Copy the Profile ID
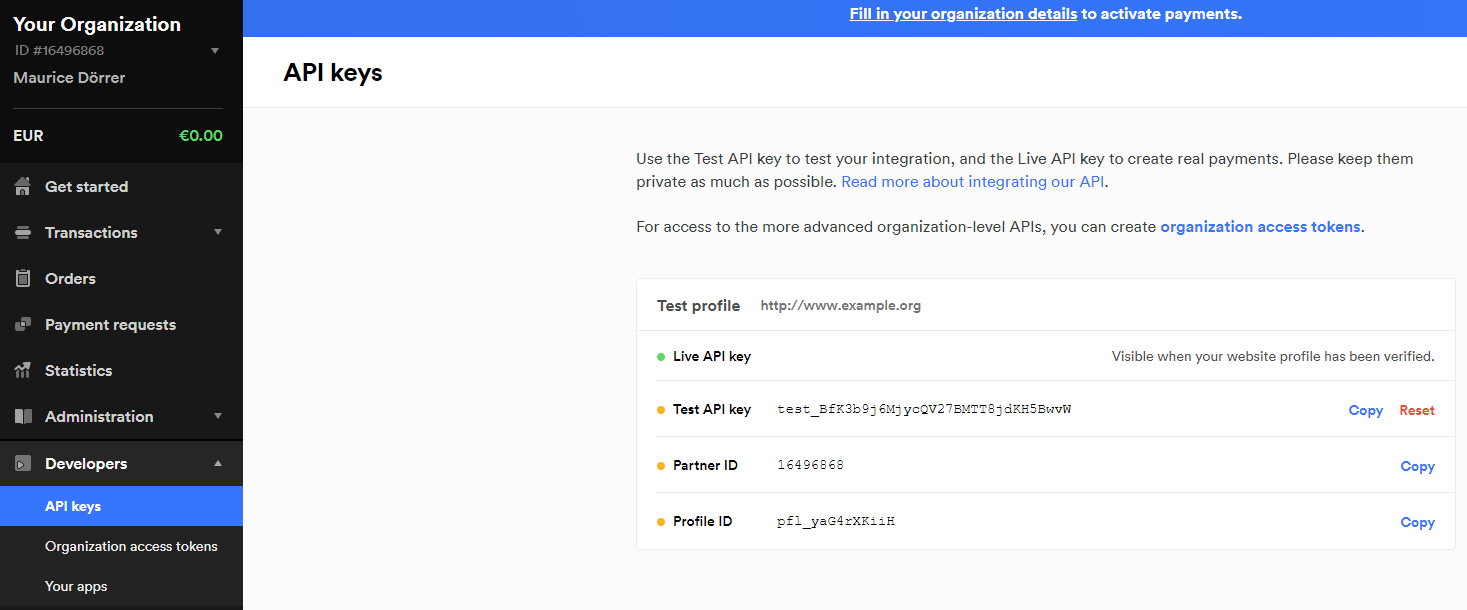This screenshot has height=610, width=1467. tap(1417, 522)
